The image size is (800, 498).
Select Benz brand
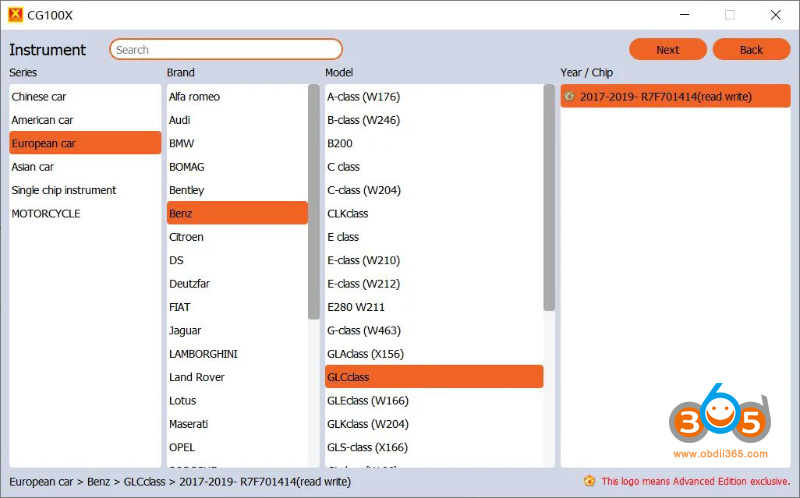tap(237, 213)
